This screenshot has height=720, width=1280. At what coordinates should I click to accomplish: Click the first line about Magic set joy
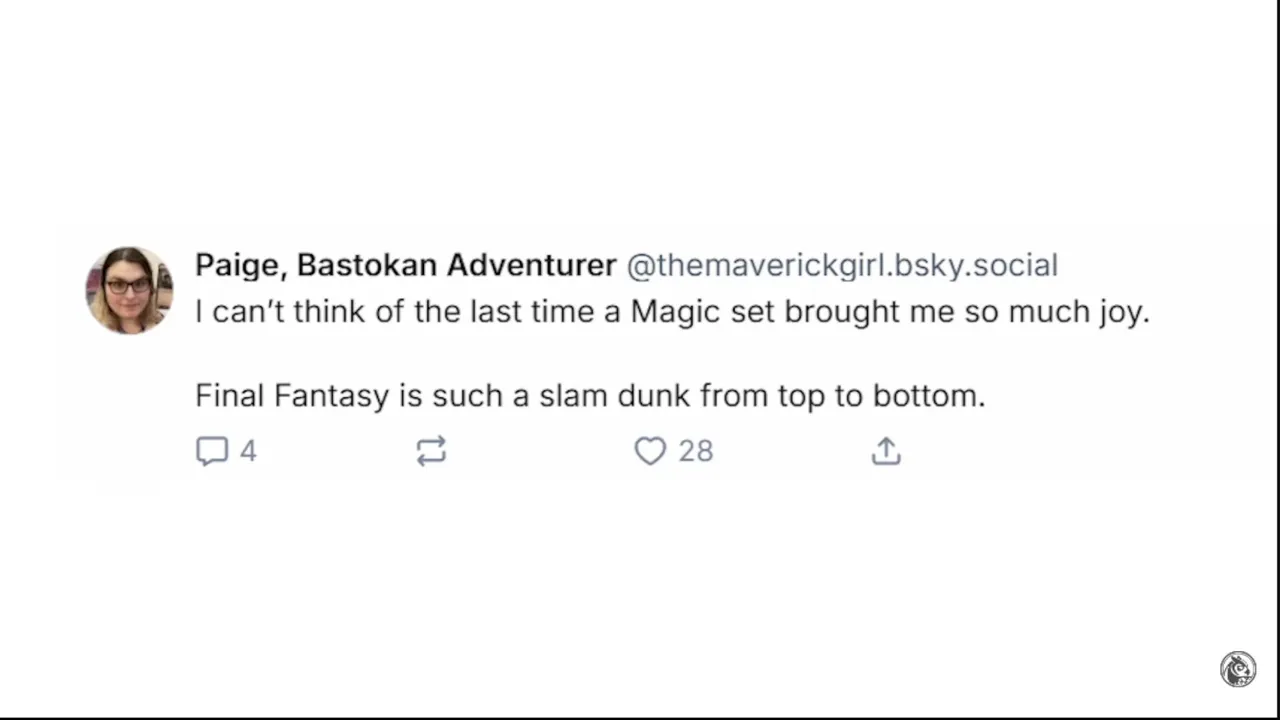[672, 312]
